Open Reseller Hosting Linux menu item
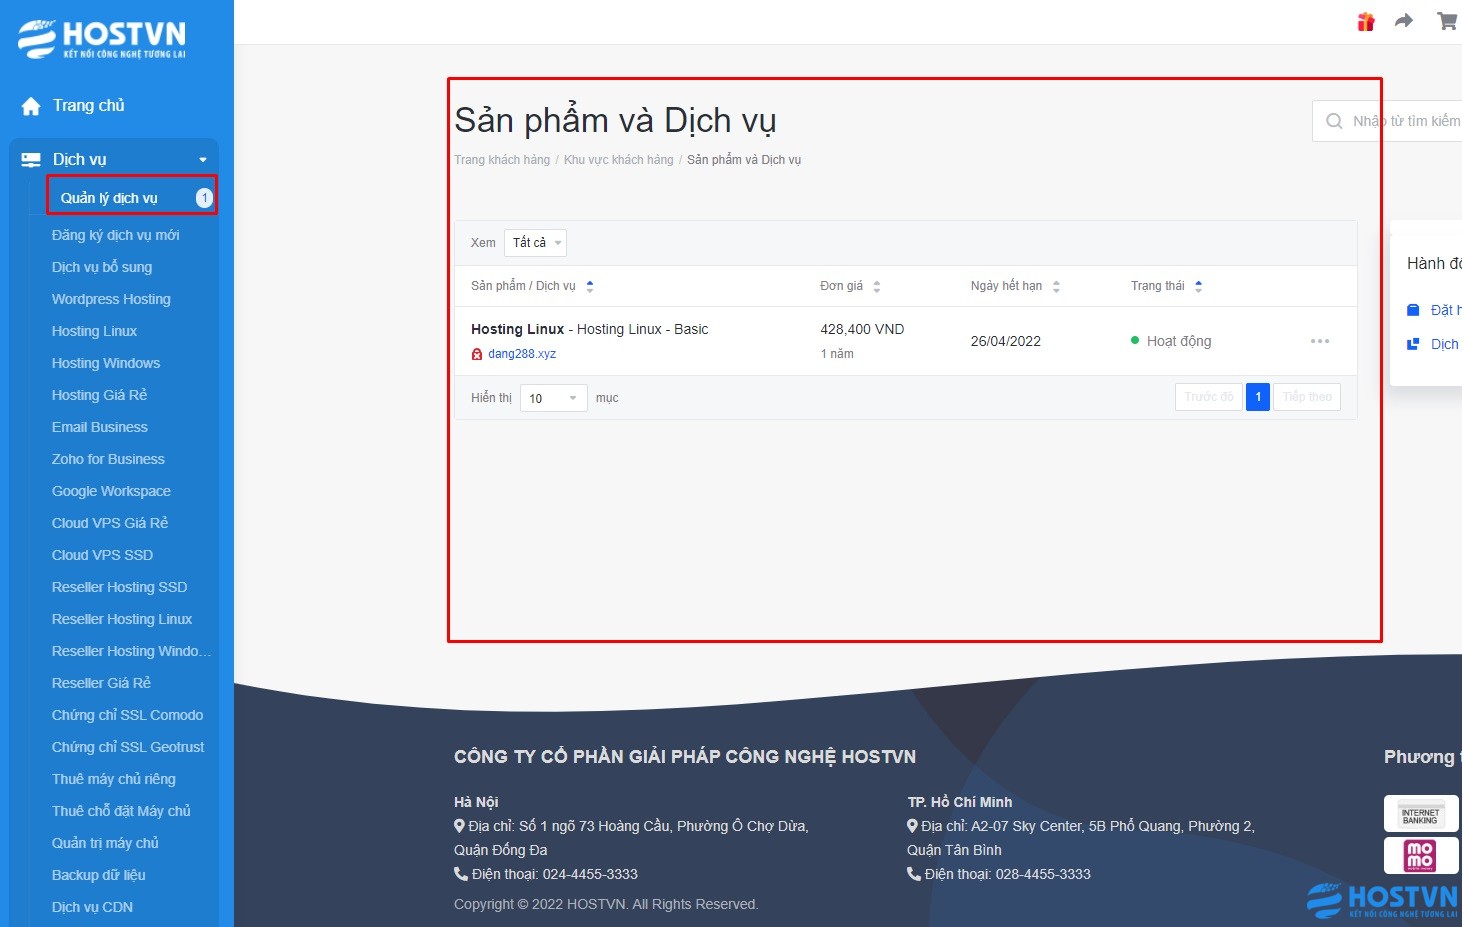 tap(122, 619)
